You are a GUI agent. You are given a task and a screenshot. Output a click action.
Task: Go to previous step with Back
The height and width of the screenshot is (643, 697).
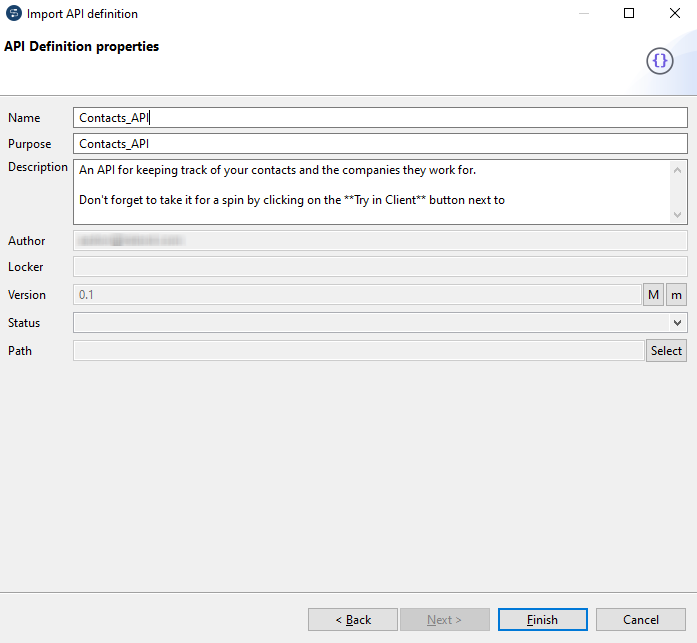point(353,619)
